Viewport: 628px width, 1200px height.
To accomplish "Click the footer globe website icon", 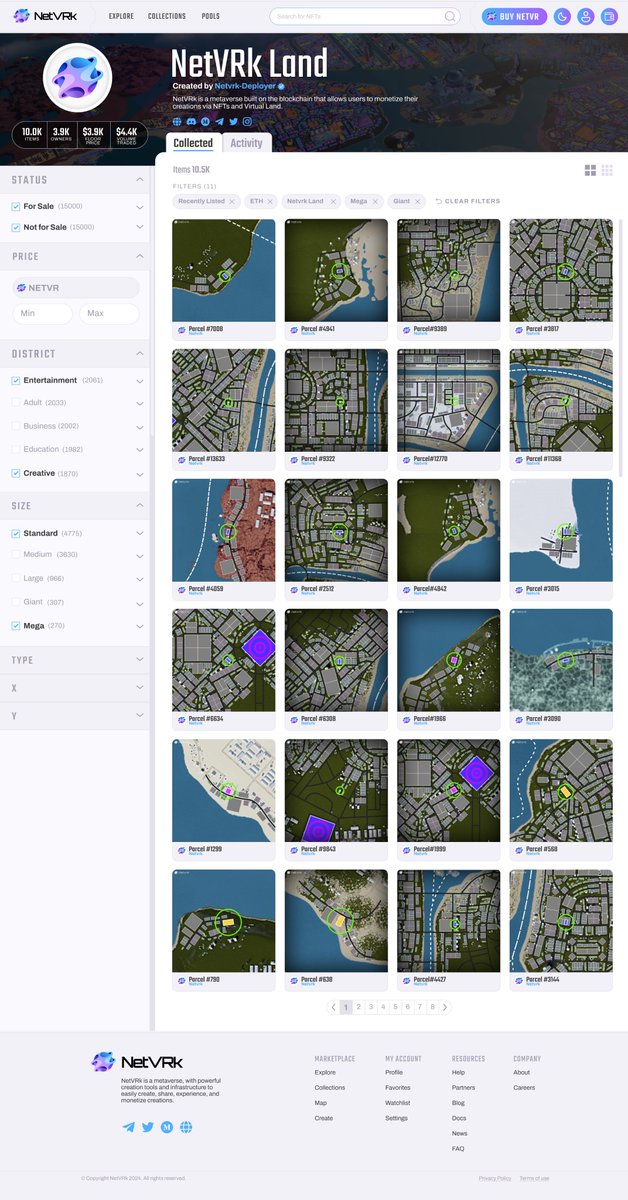I will tap(186, 1127).
